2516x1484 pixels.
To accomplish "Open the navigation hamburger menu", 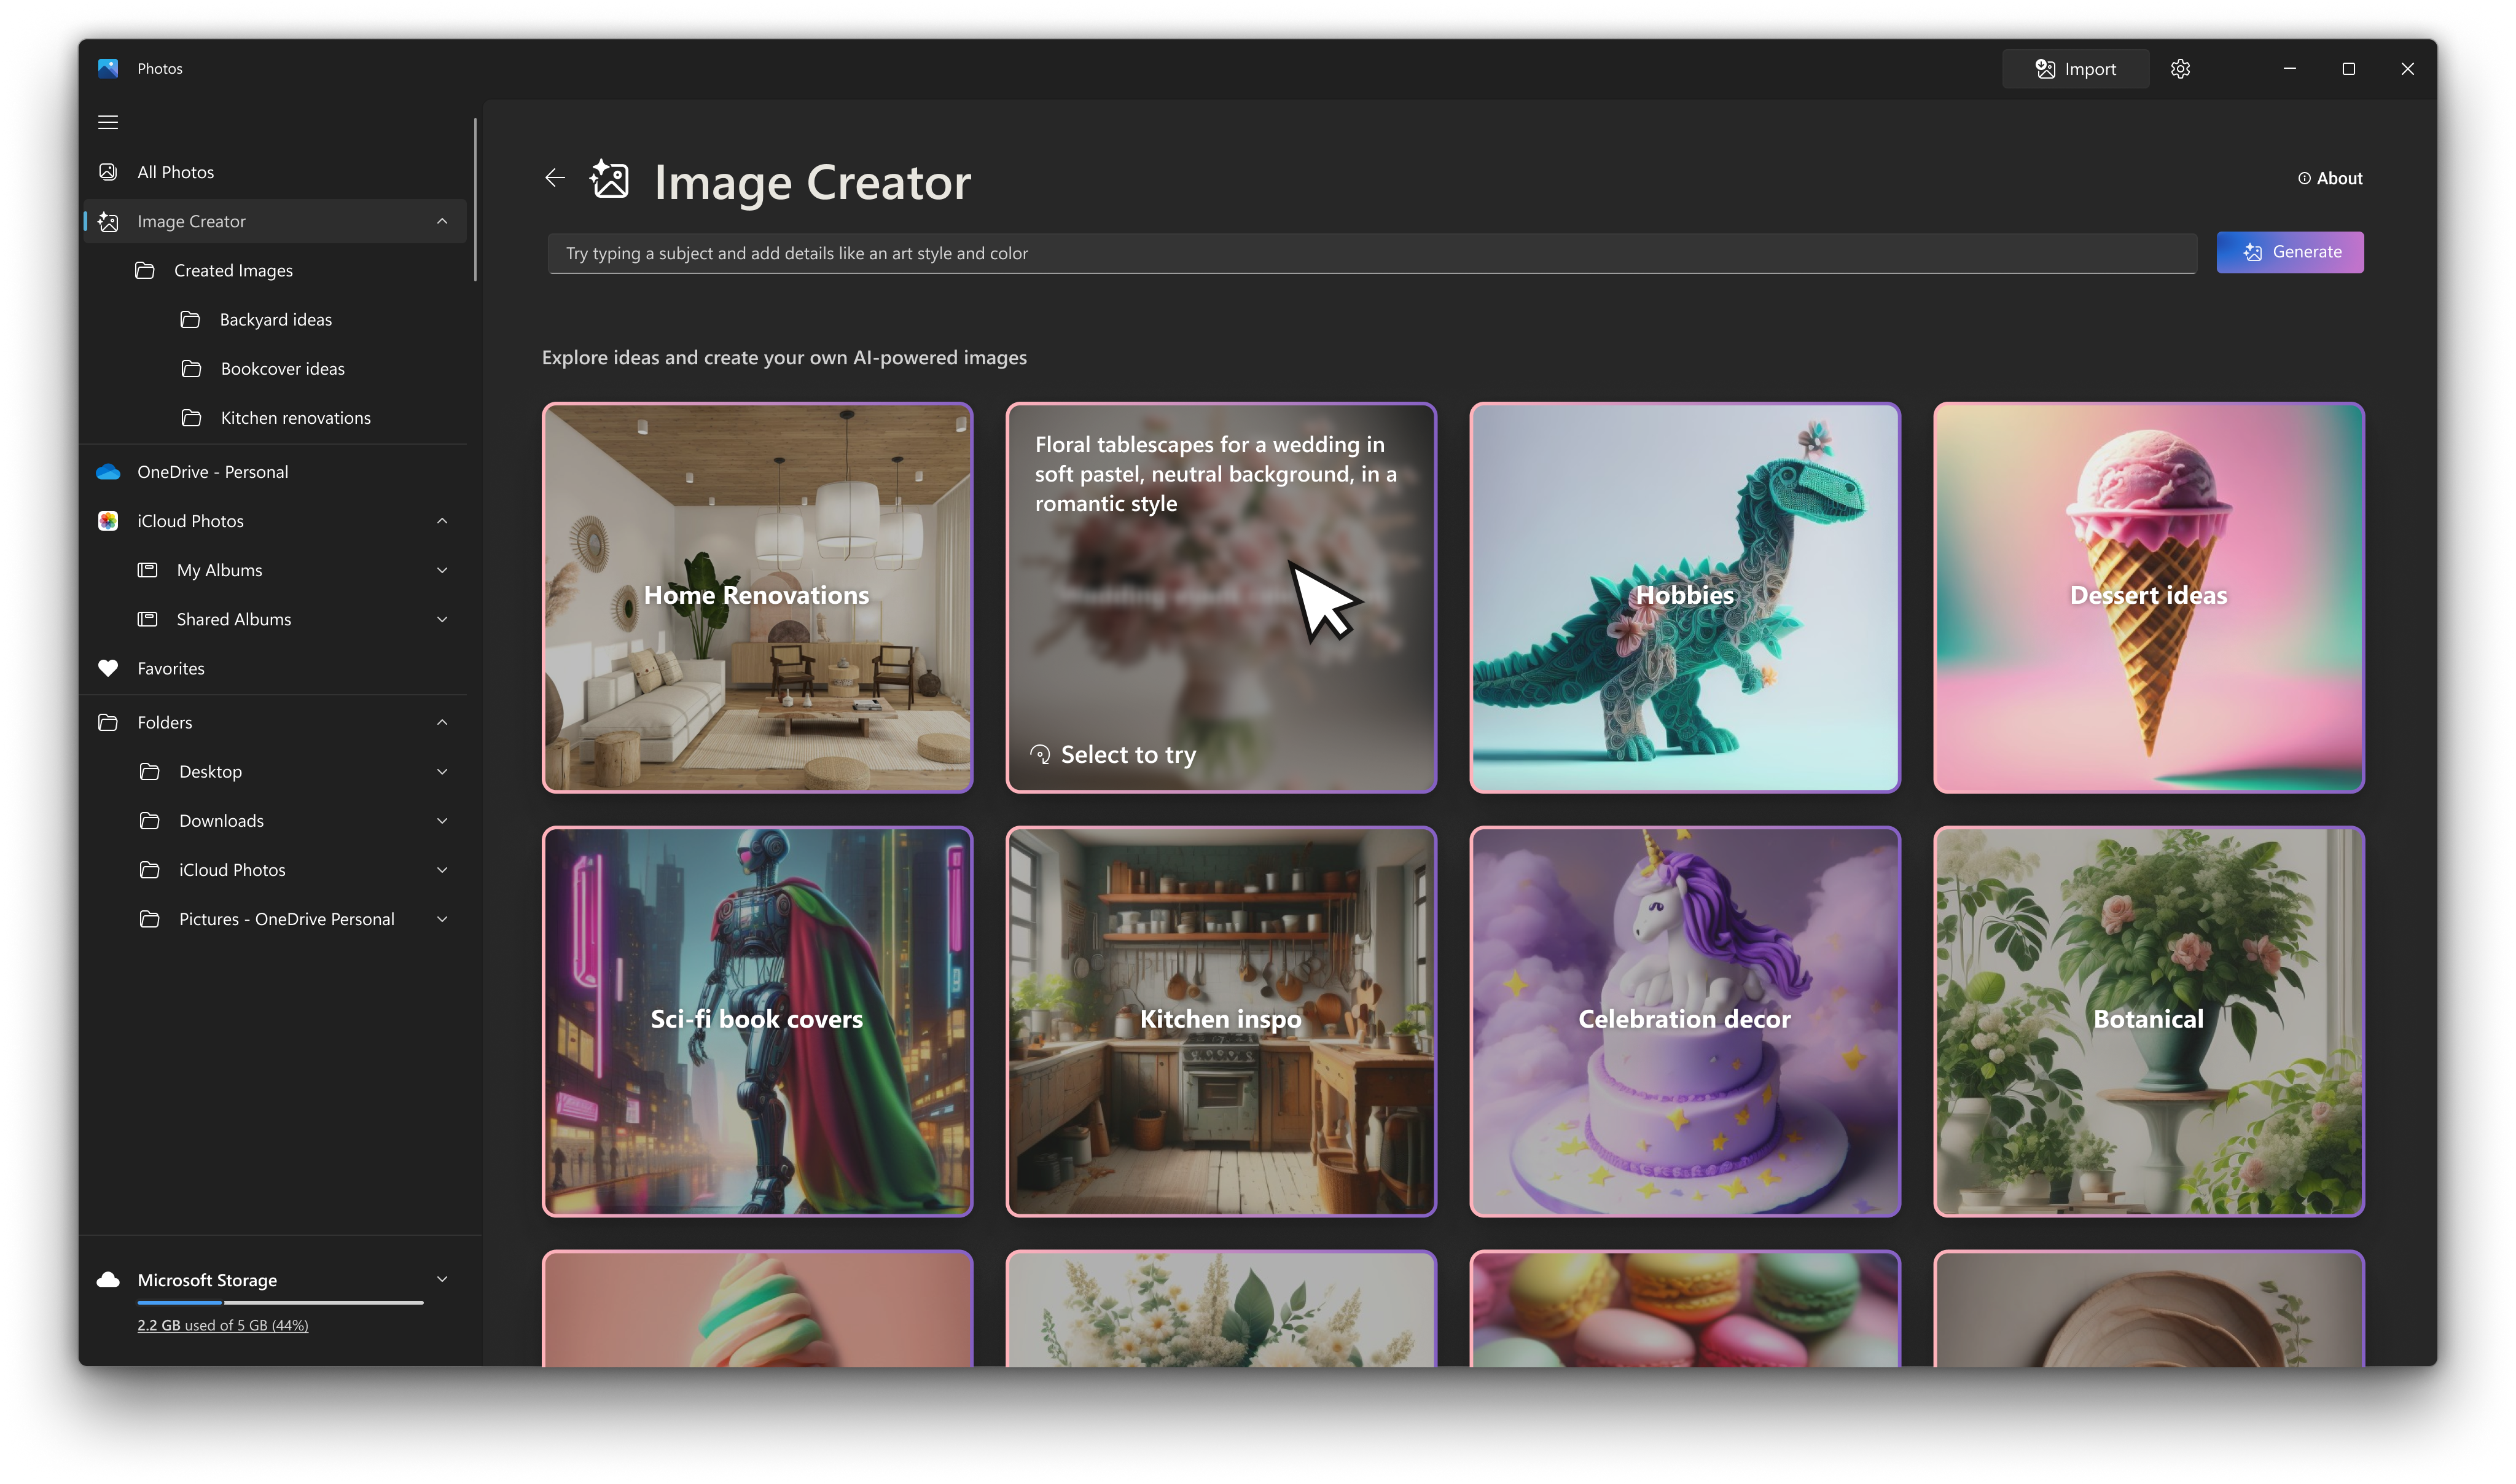I will [107, 121].
